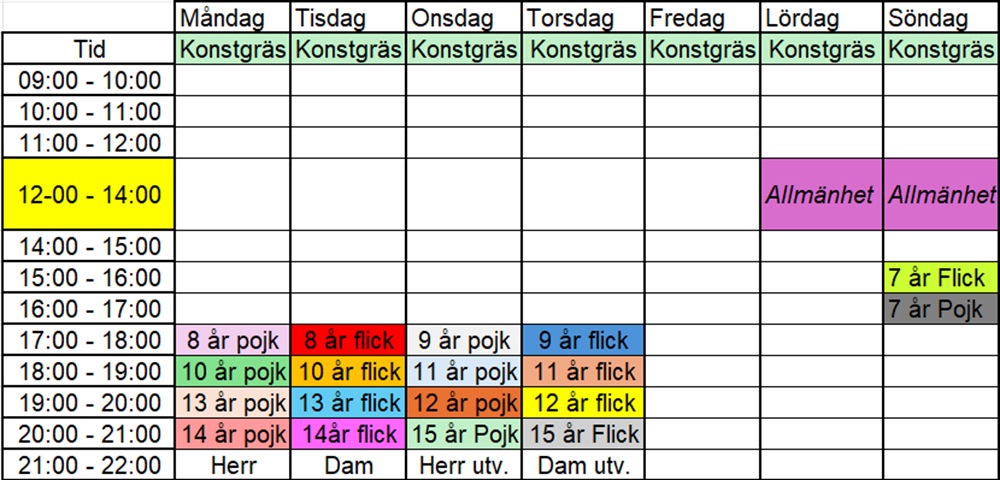Select the 7 år Flick cell
This screenshot has height=480, width=1000.
(x=941, y=277)
